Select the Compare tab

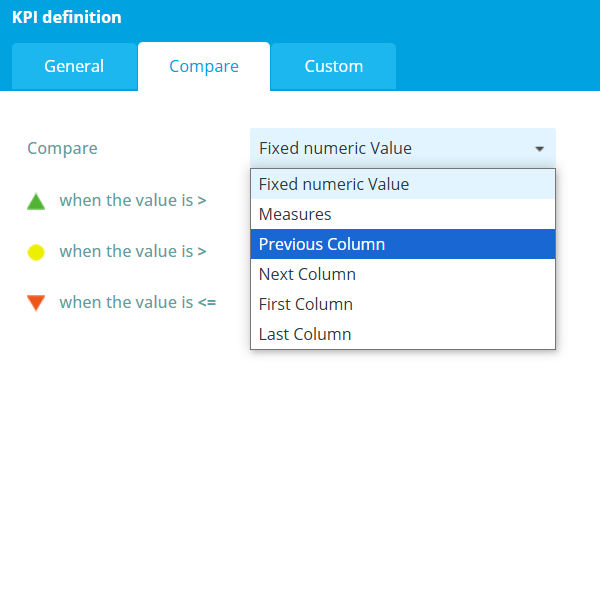(x=204, y=67)
